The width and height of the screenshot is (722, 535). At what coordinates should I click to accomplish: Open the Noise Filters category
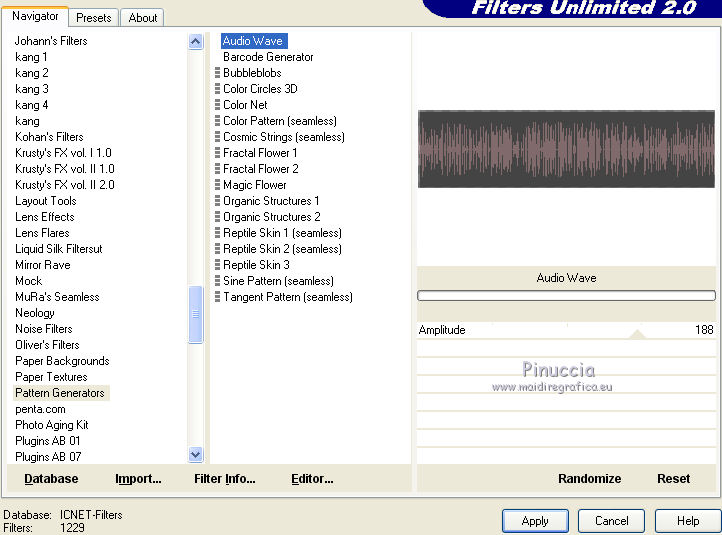43,329
